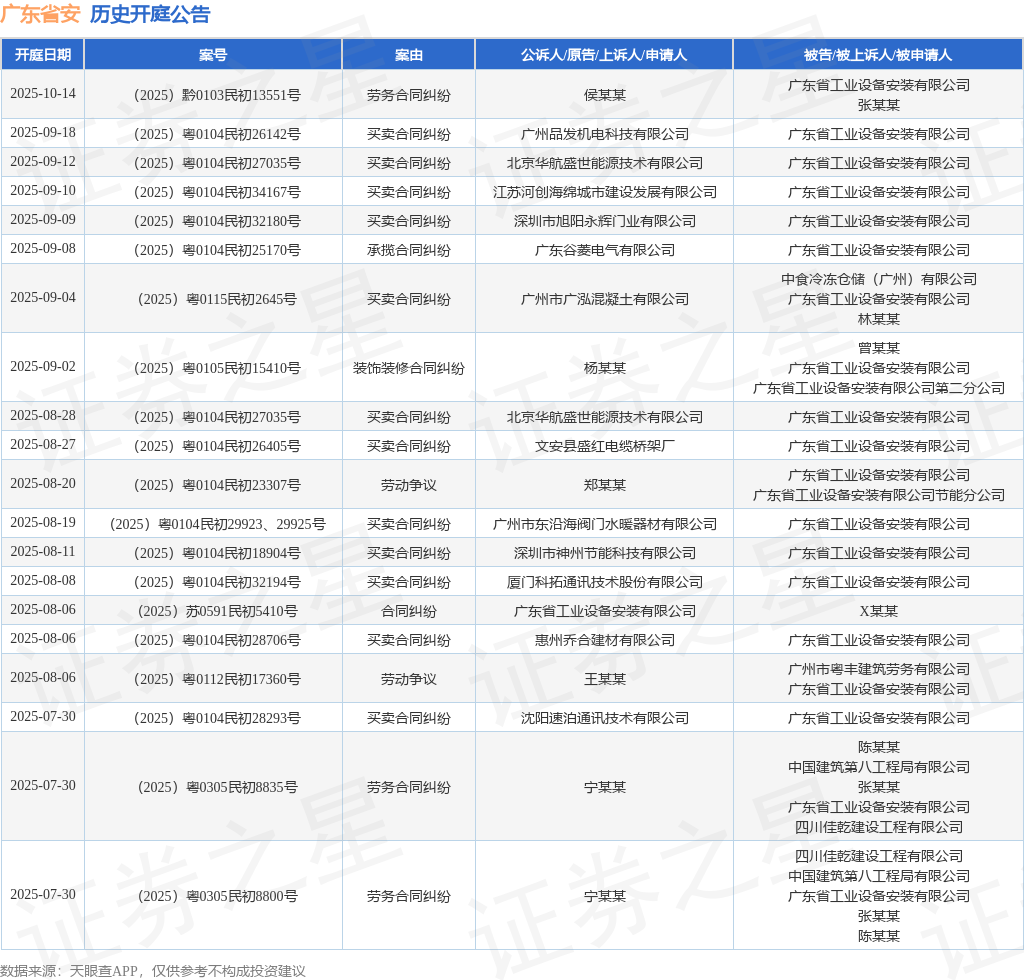Click plaintiff 王某某
Screen dimensions: 1024x980
click(x=605, y=679)
